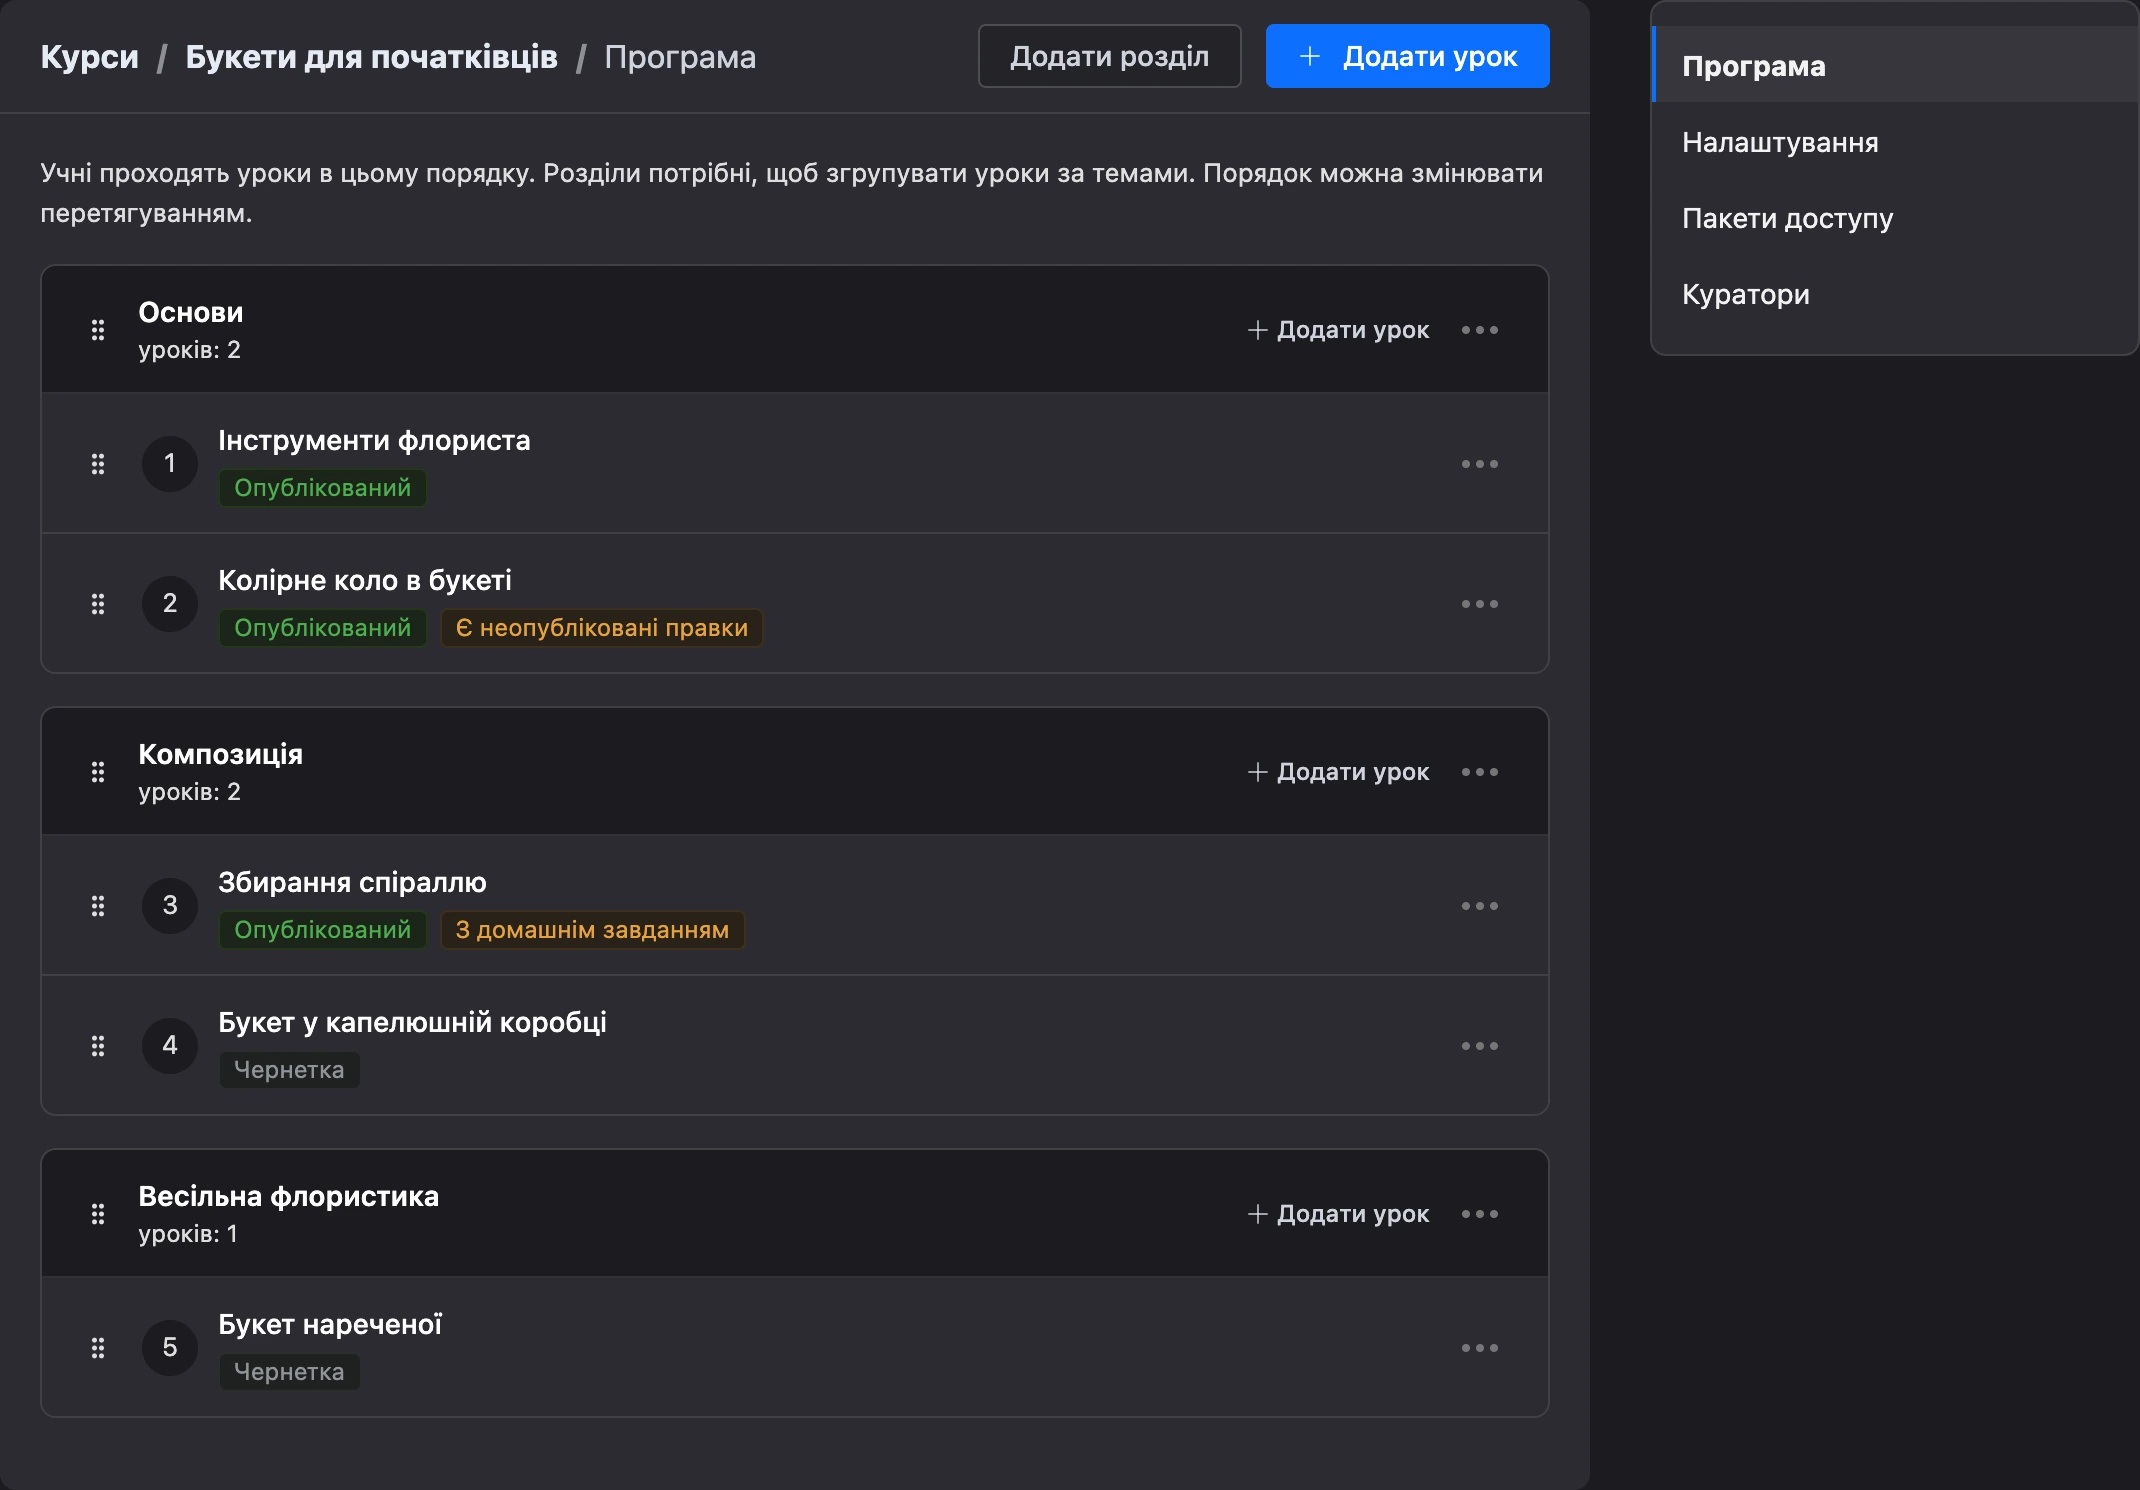Open three-dot menu of Основи section

pyautogui.click(x=1480, y=330)
